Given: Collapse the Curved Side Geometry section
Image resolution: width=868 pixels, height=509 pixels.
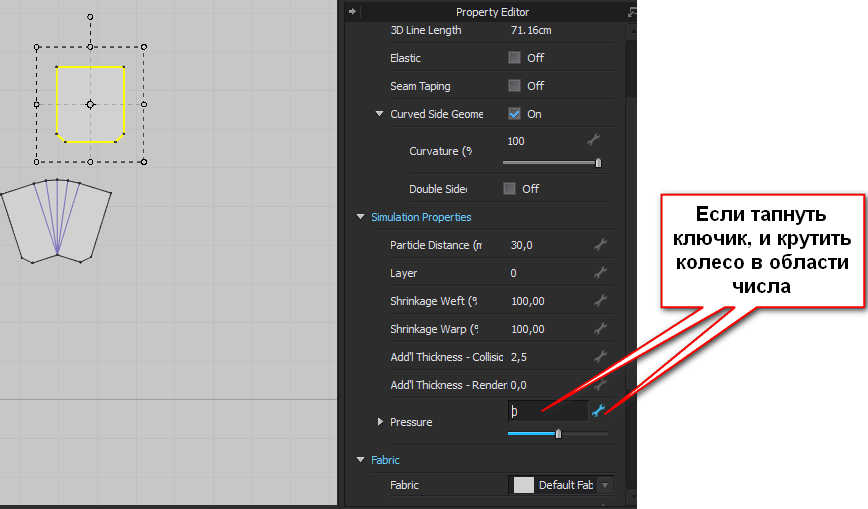Looking at the screenshot, I should [x=379, y=114].
